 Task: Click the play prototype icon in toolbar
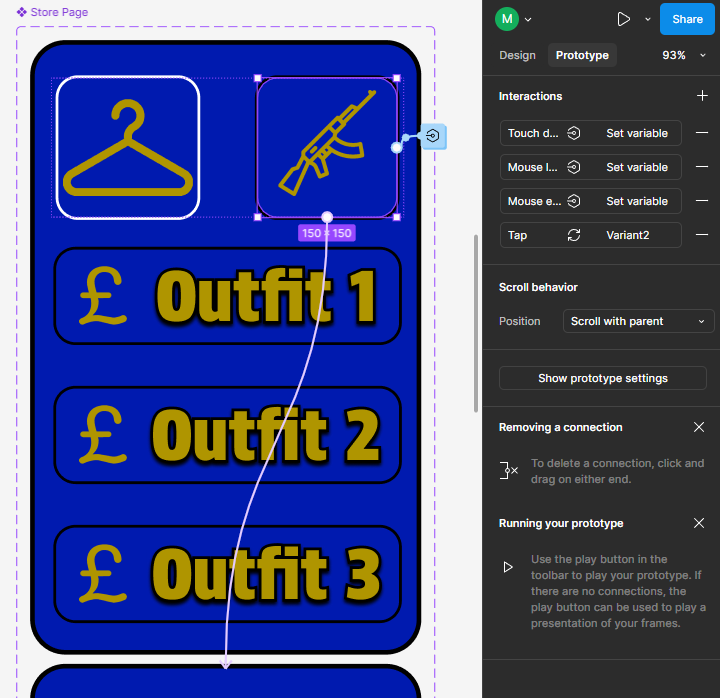pyautogui.click(x=624, y=19)
